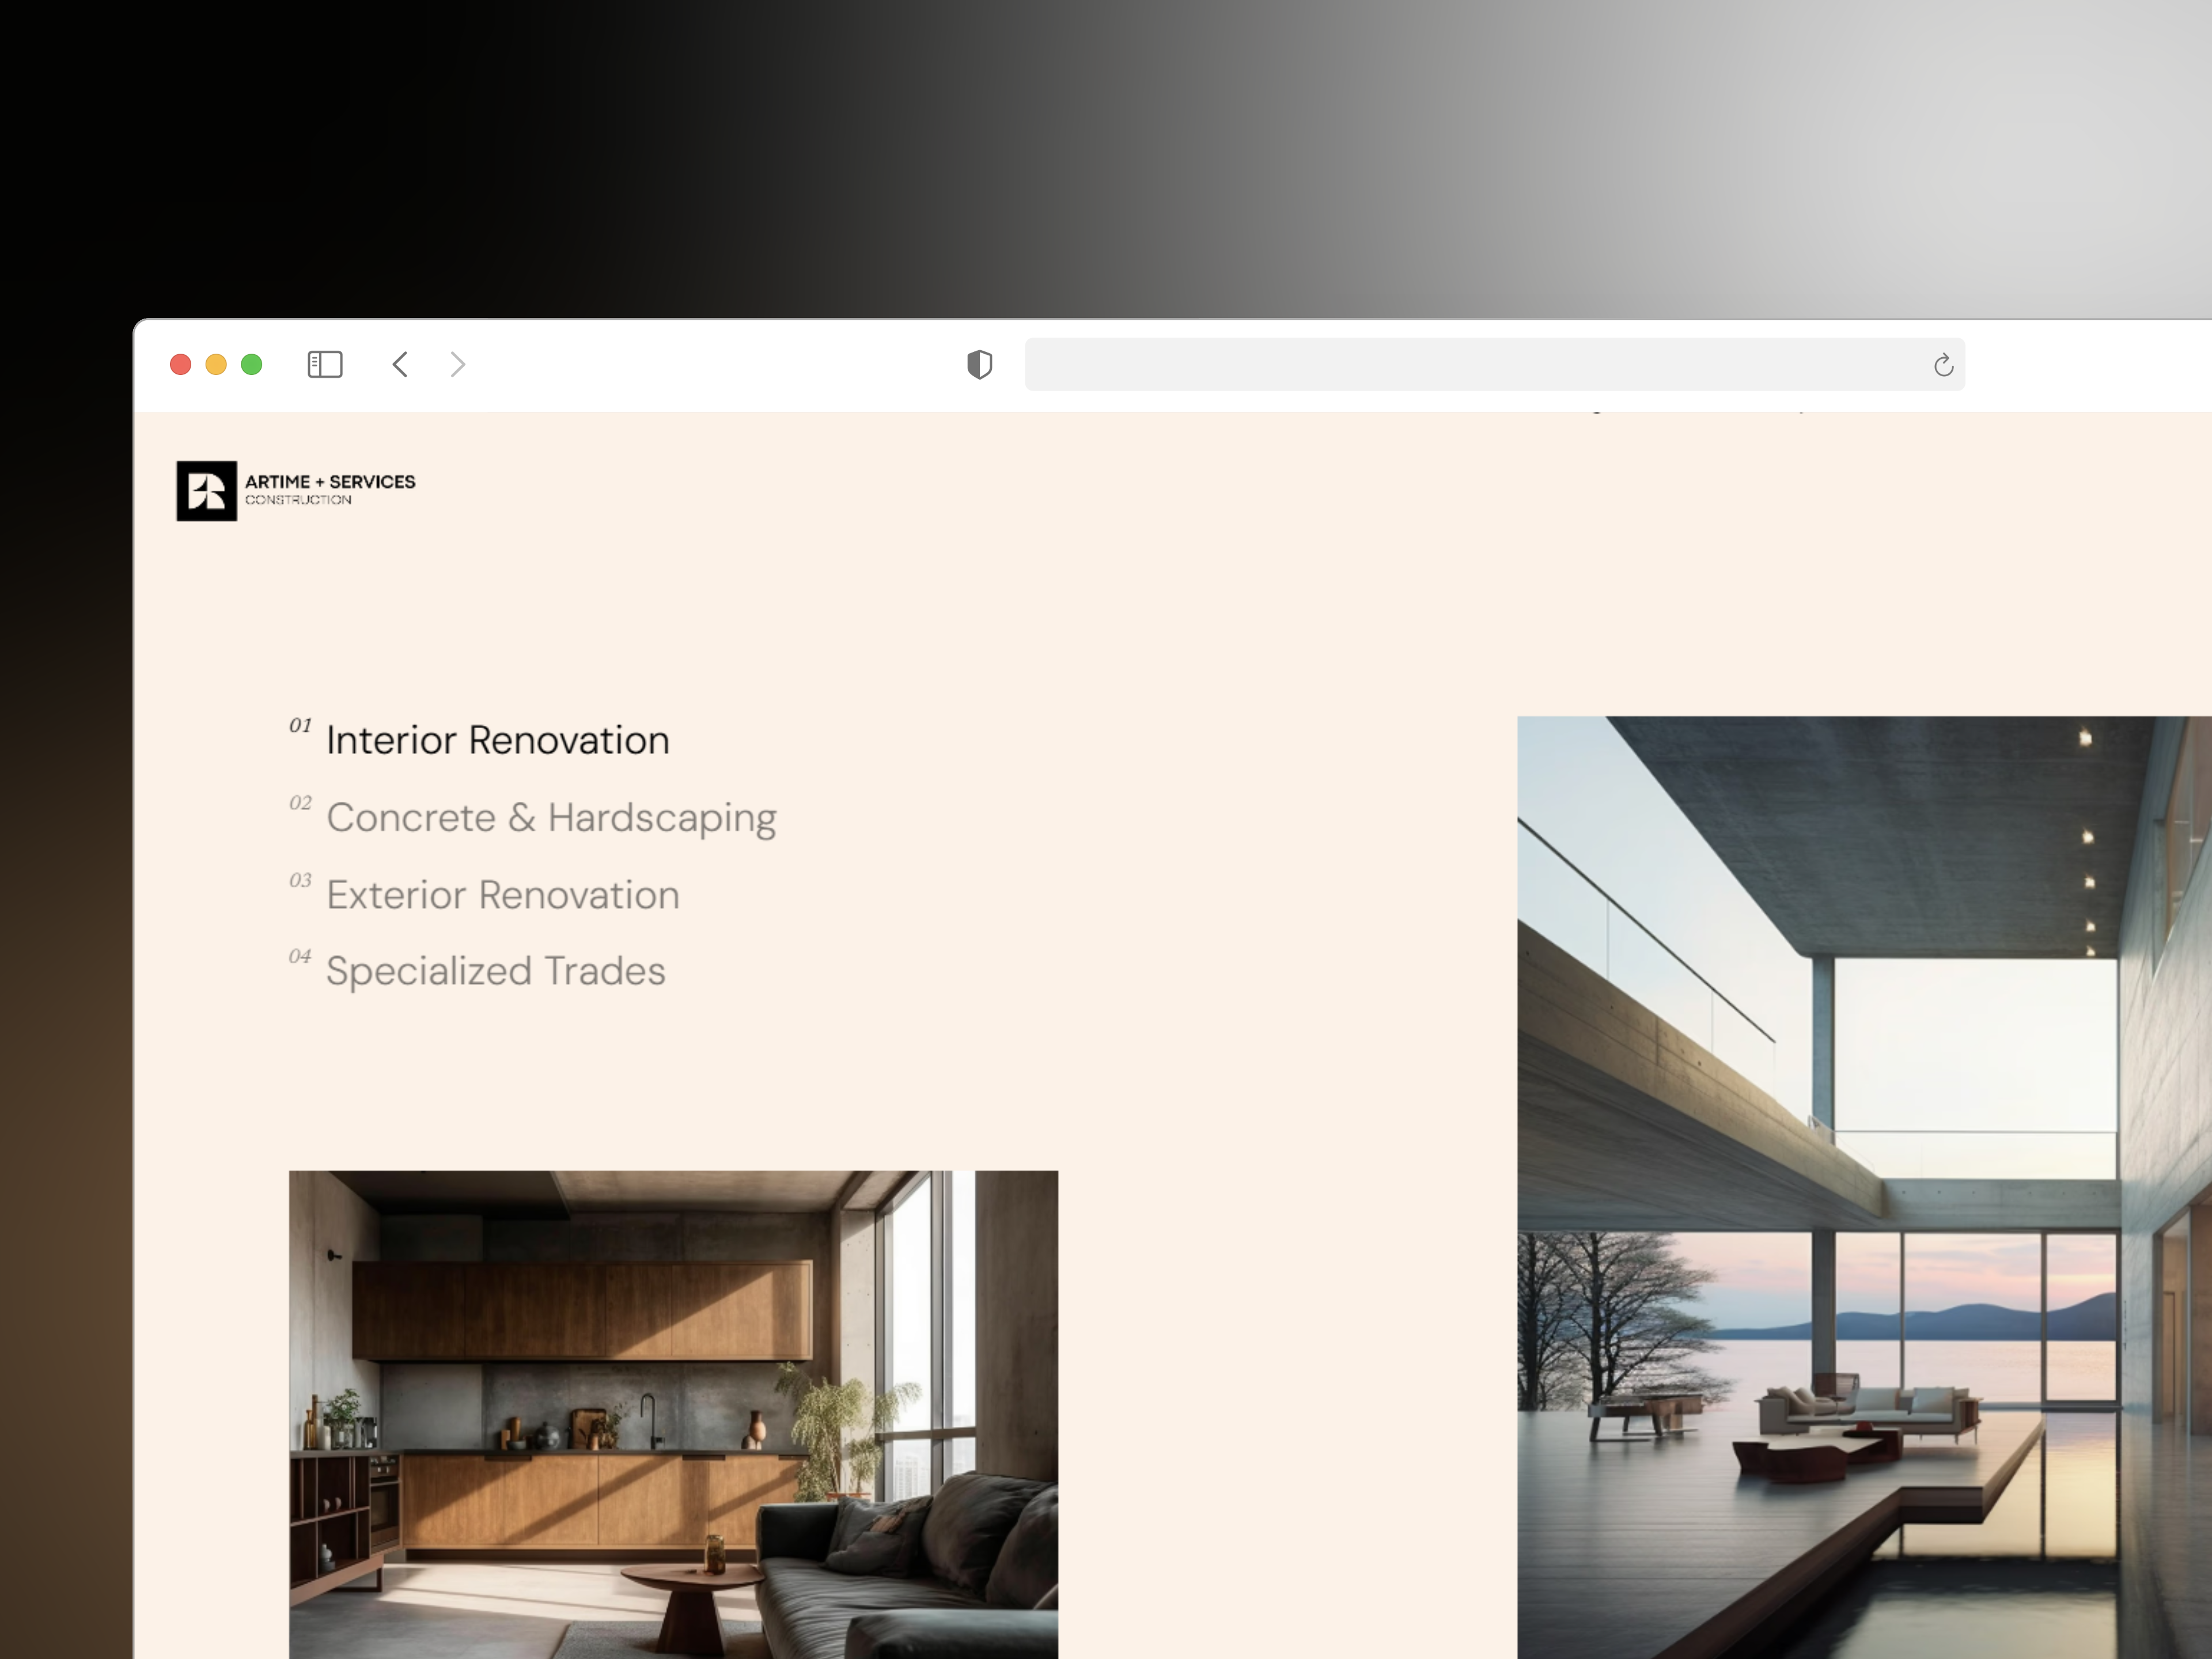Expand the services list numbering column
Image resolution: width=2212 pixels, height=1659 pixels.
[x=300, y=840]
